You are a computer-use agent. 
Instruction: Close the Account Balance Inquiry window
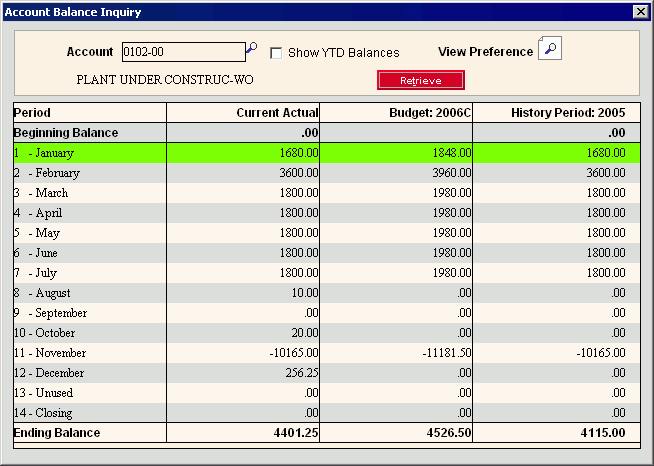tap(640, 11)
